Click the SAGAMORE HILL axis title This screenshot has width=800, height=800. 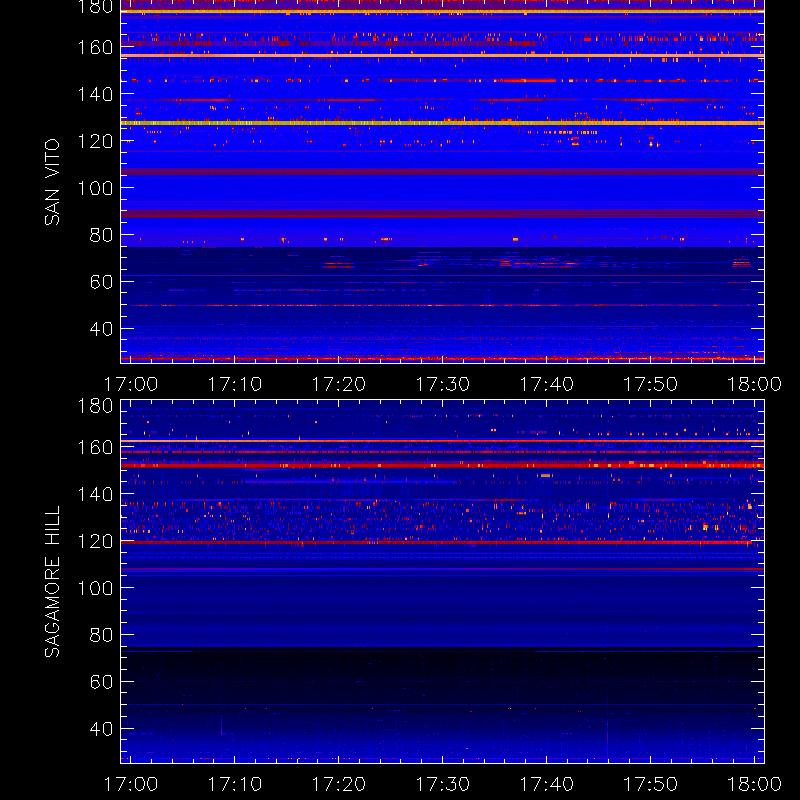coord(52,581)
